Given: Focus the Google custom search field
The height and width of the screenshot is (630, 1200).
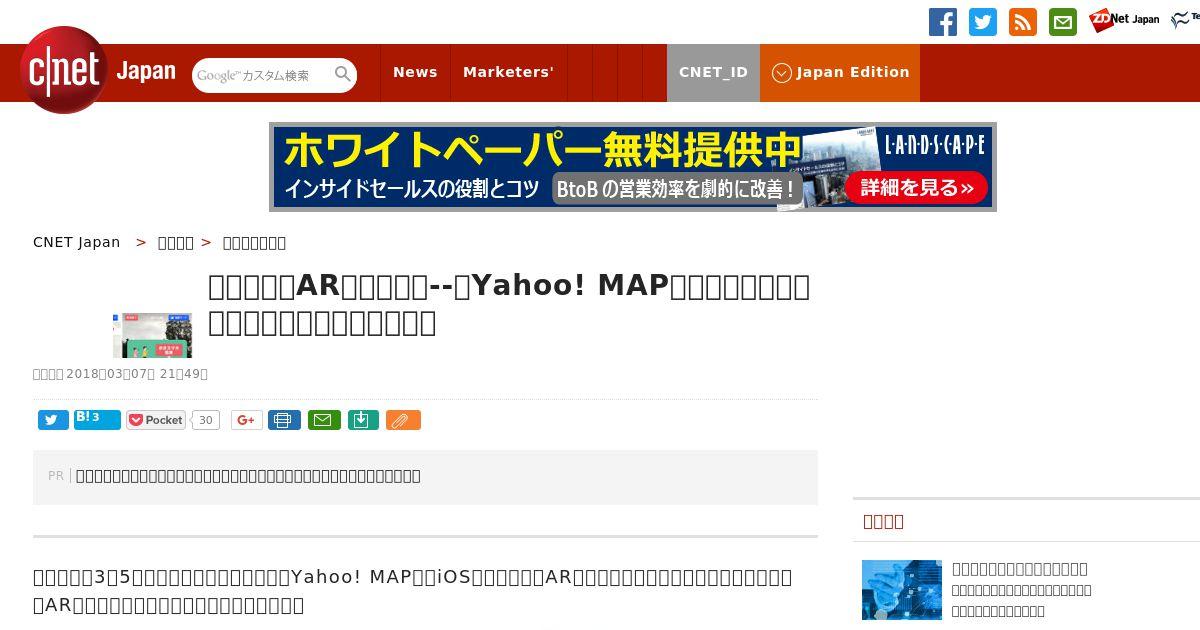Looking at the screenshot, I should click(264, 75).
